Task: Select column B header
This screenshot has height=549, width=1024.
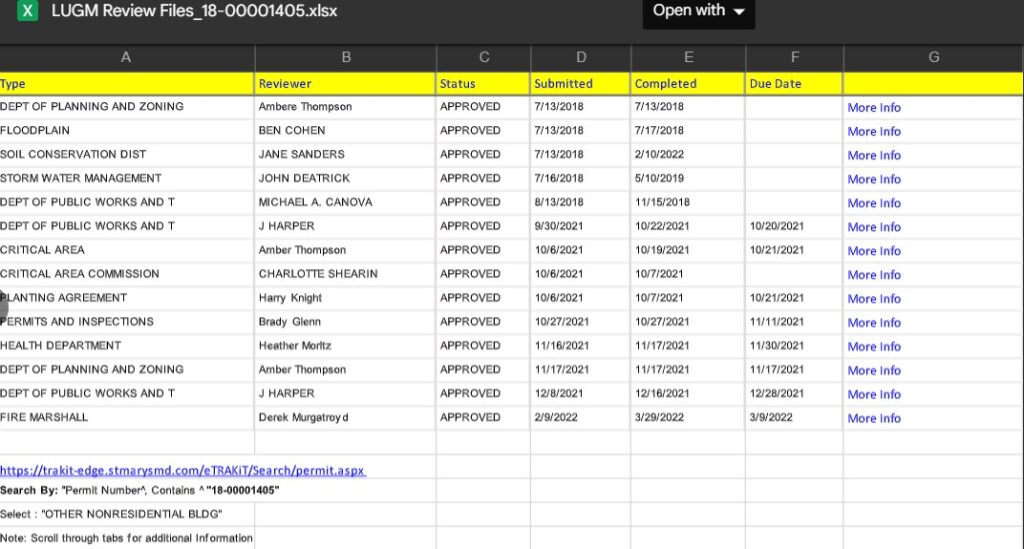Action: click(x=346, y=57)
